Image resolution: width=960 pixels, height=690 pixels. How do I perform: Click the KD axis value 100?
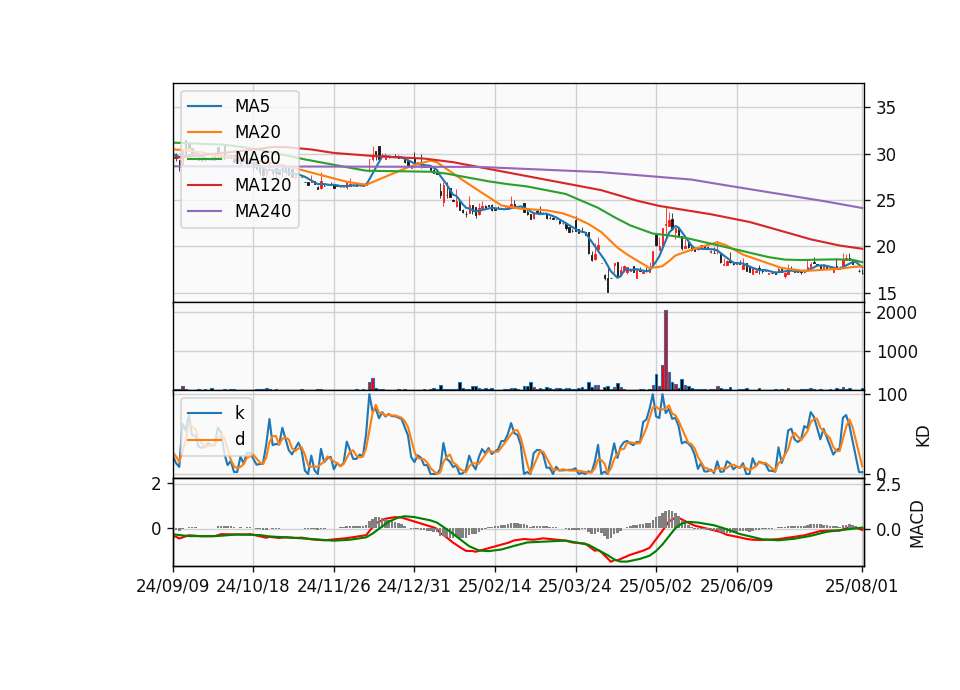click(x=891, y=395)
